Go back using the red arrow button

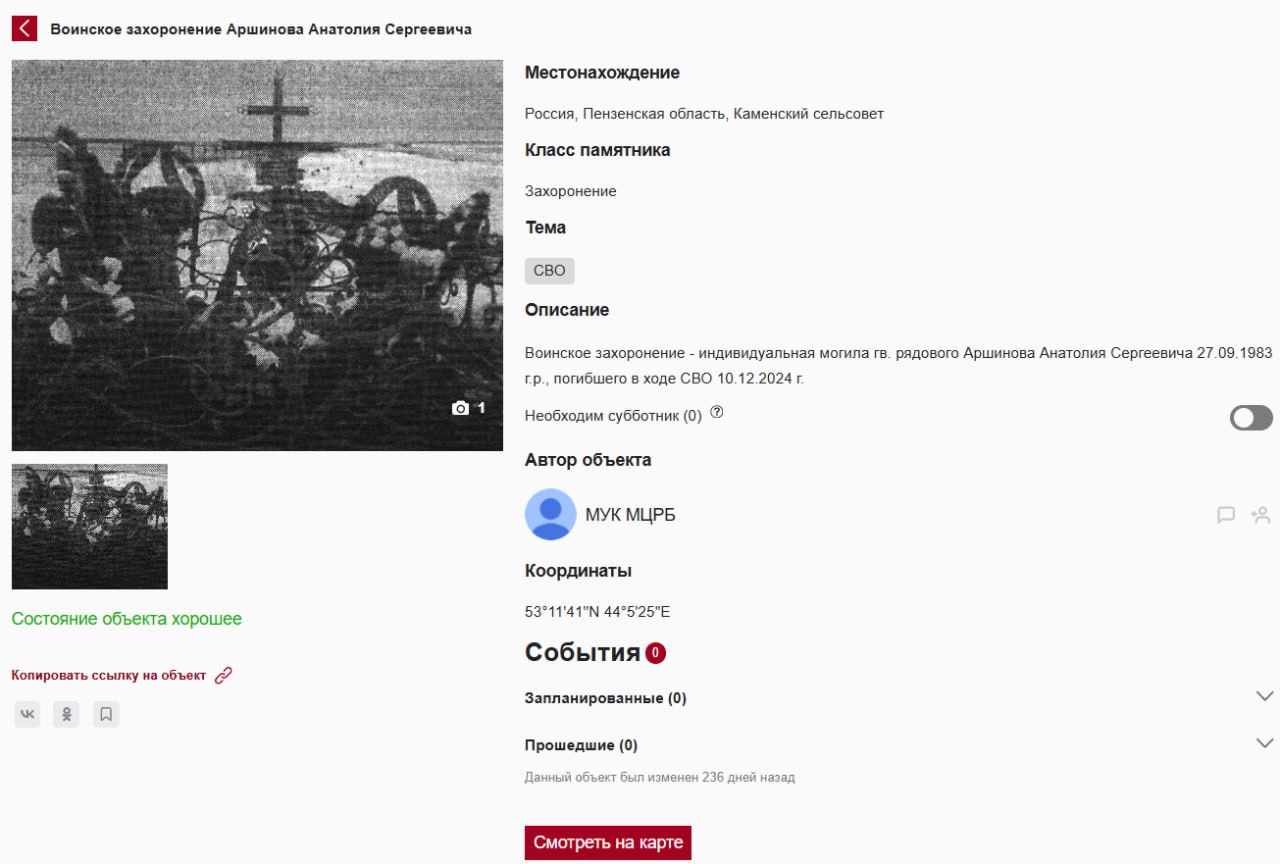(24, 29)
